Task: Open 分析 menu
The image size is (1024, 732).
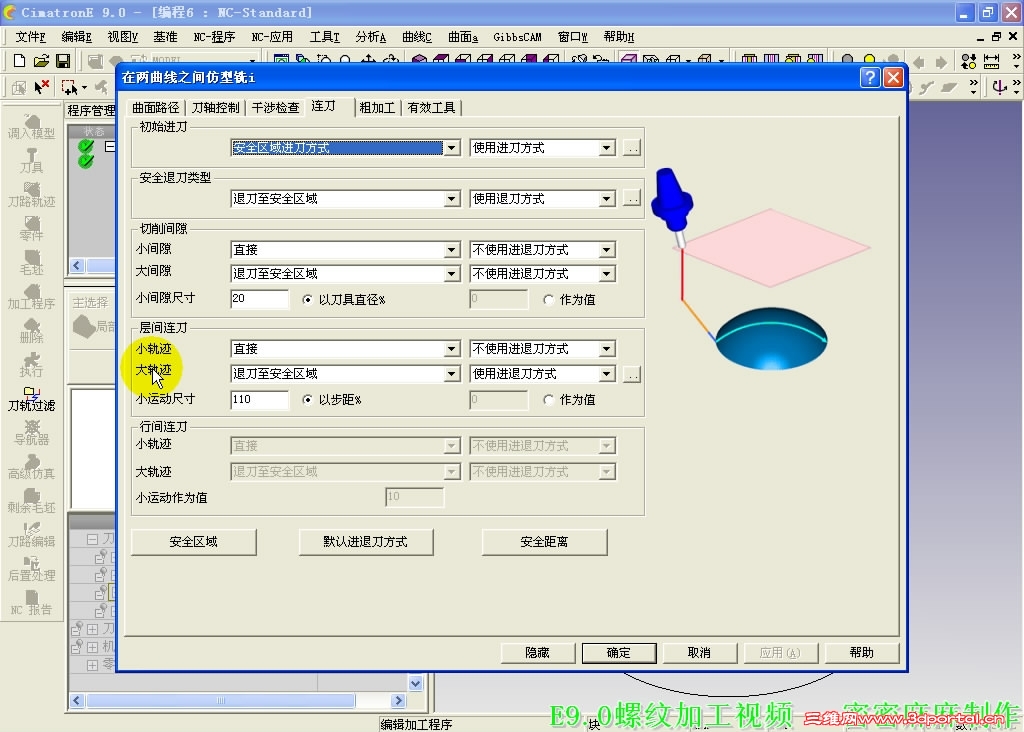Action: pos(370,37)
